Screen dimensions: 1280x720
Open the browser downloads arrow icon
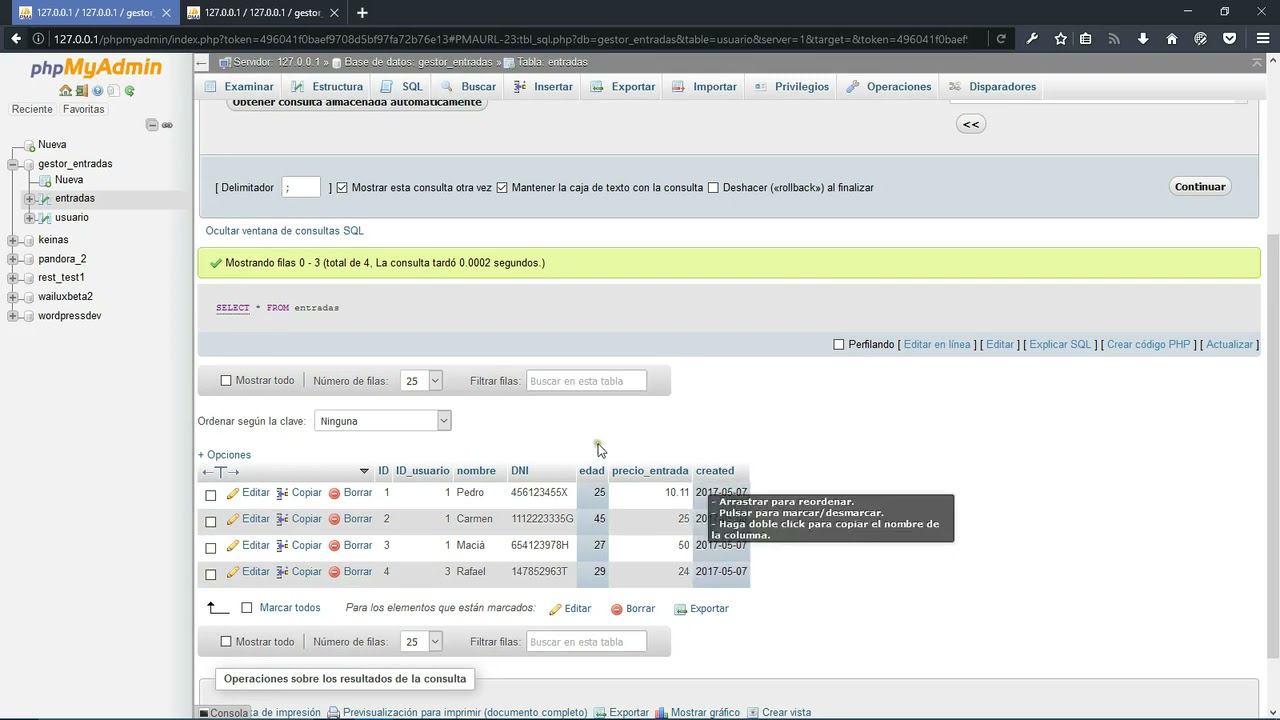click(1143, 39)
